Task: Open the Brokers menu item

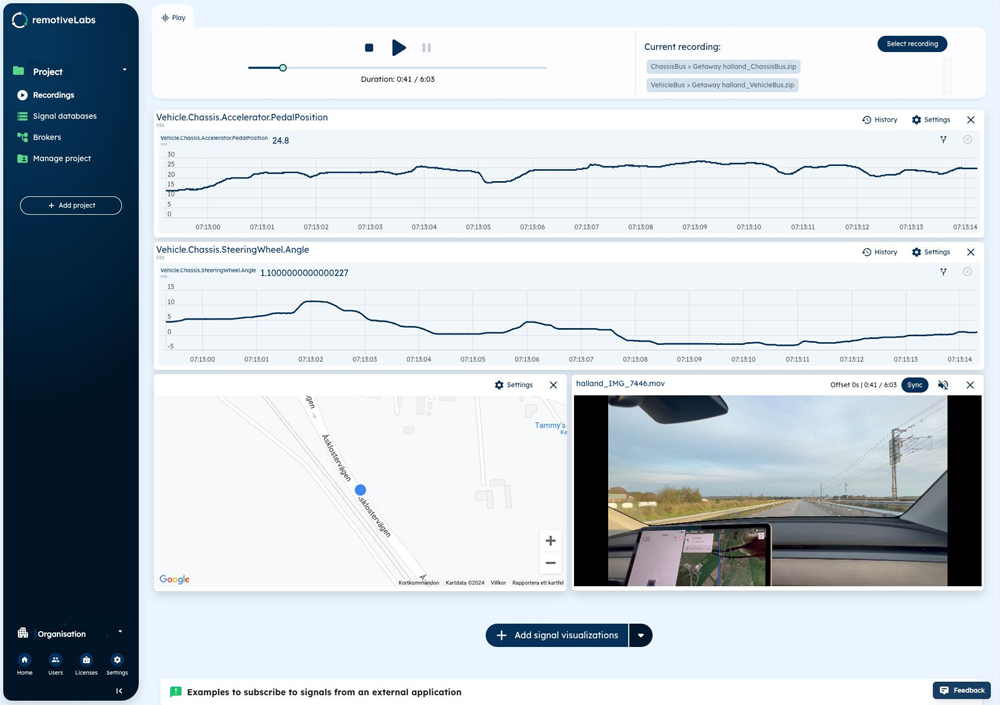Action: point(47,137)
